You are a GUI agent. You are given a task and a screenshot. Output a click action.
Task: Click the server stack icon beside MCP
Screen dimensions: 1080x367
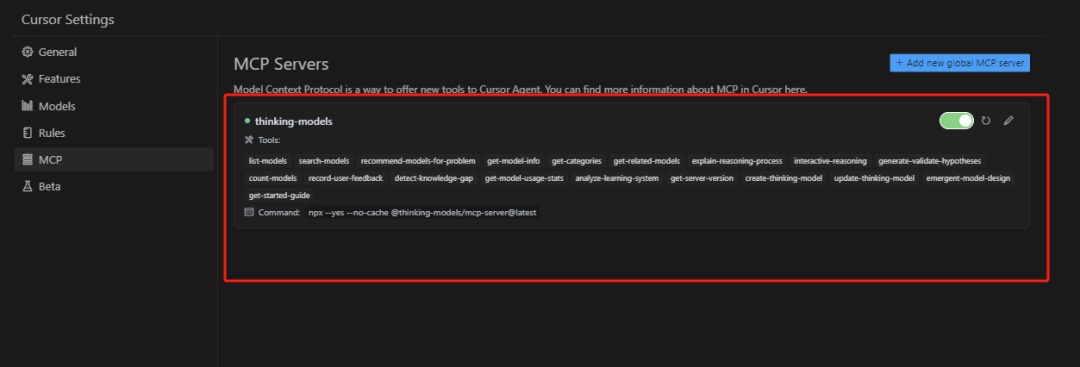click(28, 160)
